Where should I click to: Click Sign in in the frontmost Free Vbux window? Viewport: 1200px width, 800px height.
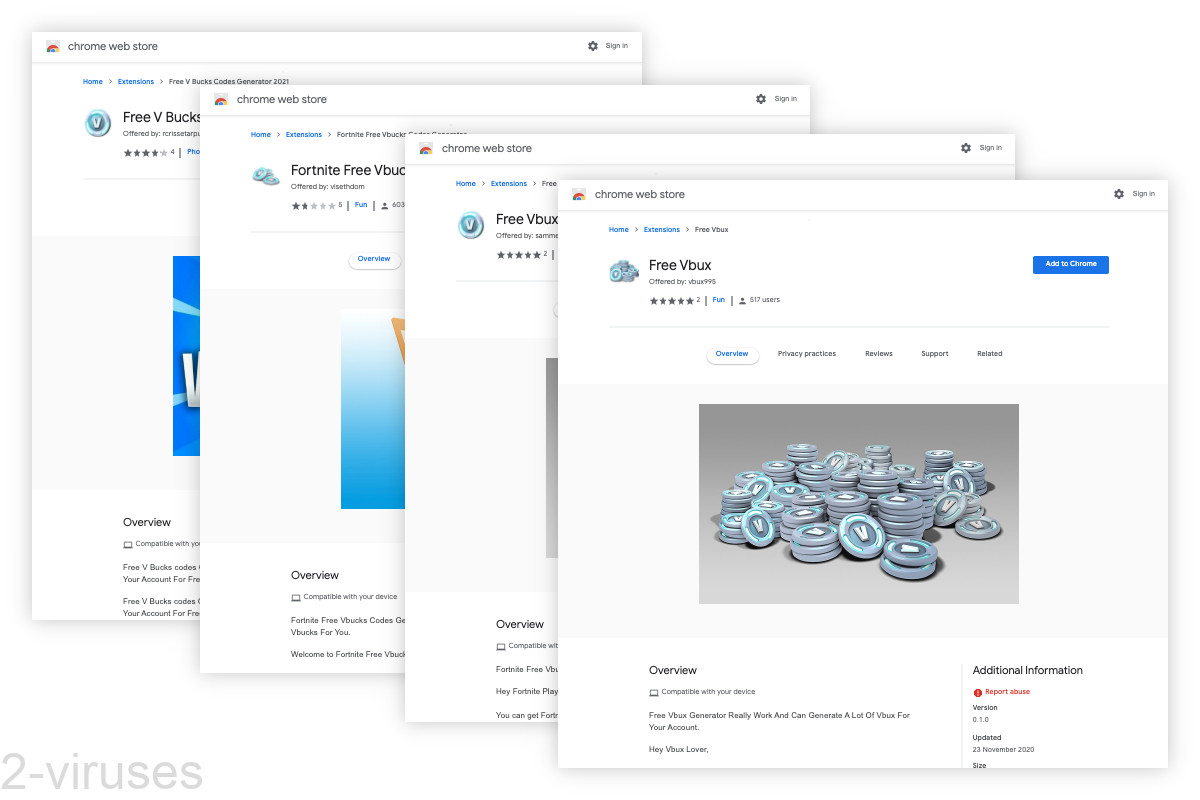(1143, 194)
